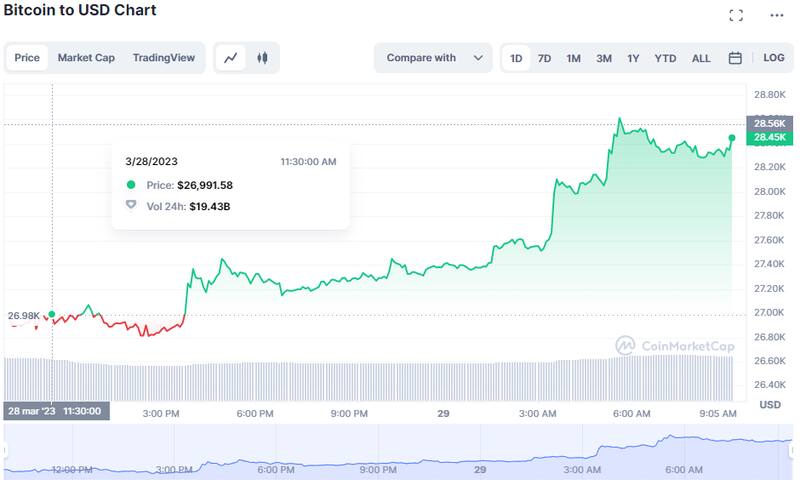
Task: Click the chart's latest price endpoint dot
Action: tap(732, 138)
